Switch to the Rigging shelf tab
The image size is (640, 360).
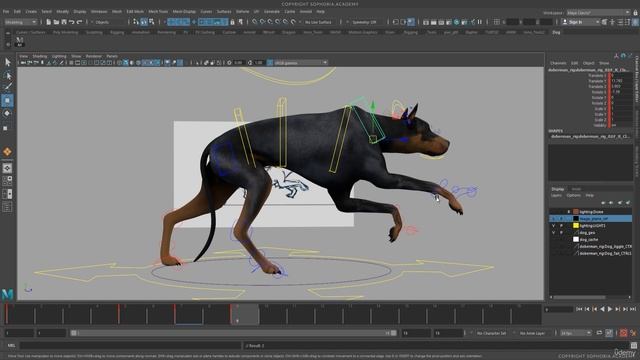[x=117, y=32]
